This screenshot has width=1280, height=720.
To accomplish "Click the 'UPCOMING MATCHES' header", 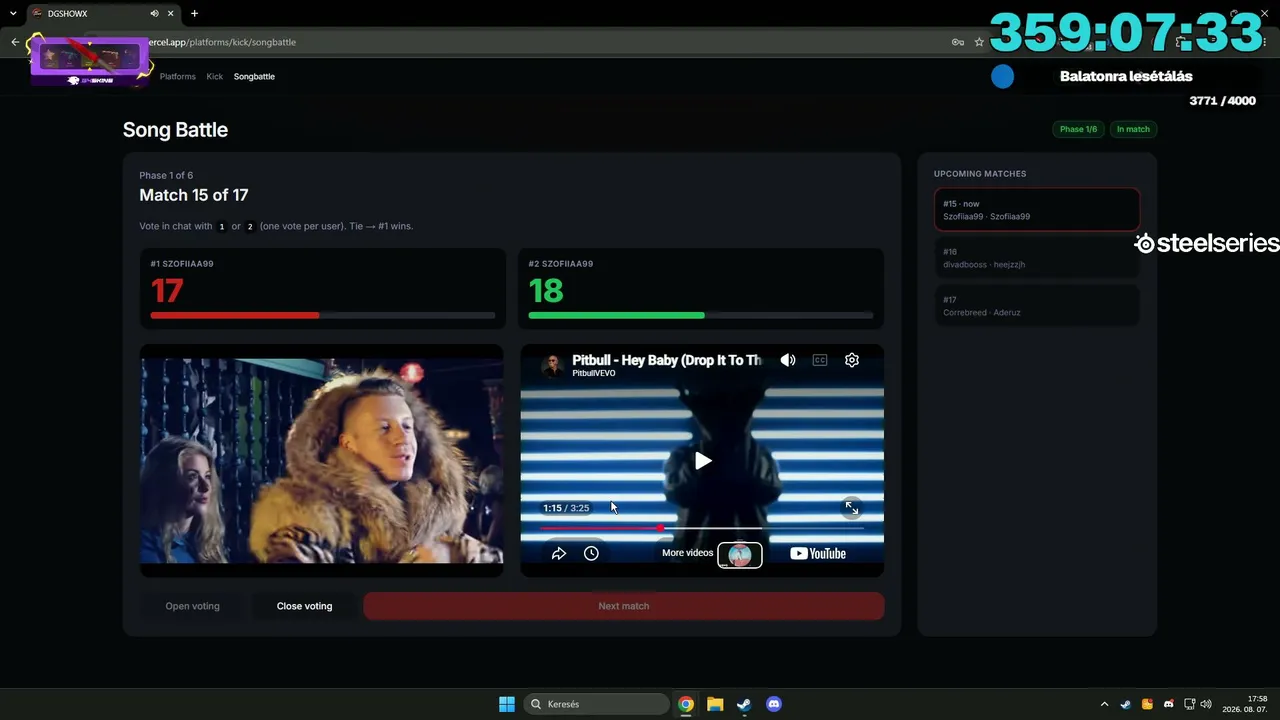I will pos(980,174).
